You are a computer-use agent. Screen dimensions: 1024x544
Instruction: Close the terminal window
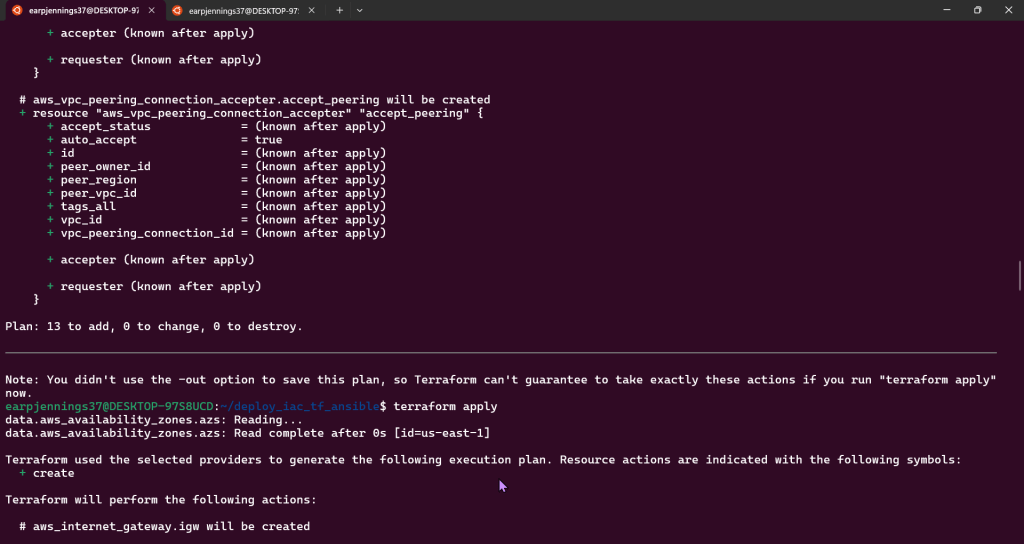click(1007, 10)
